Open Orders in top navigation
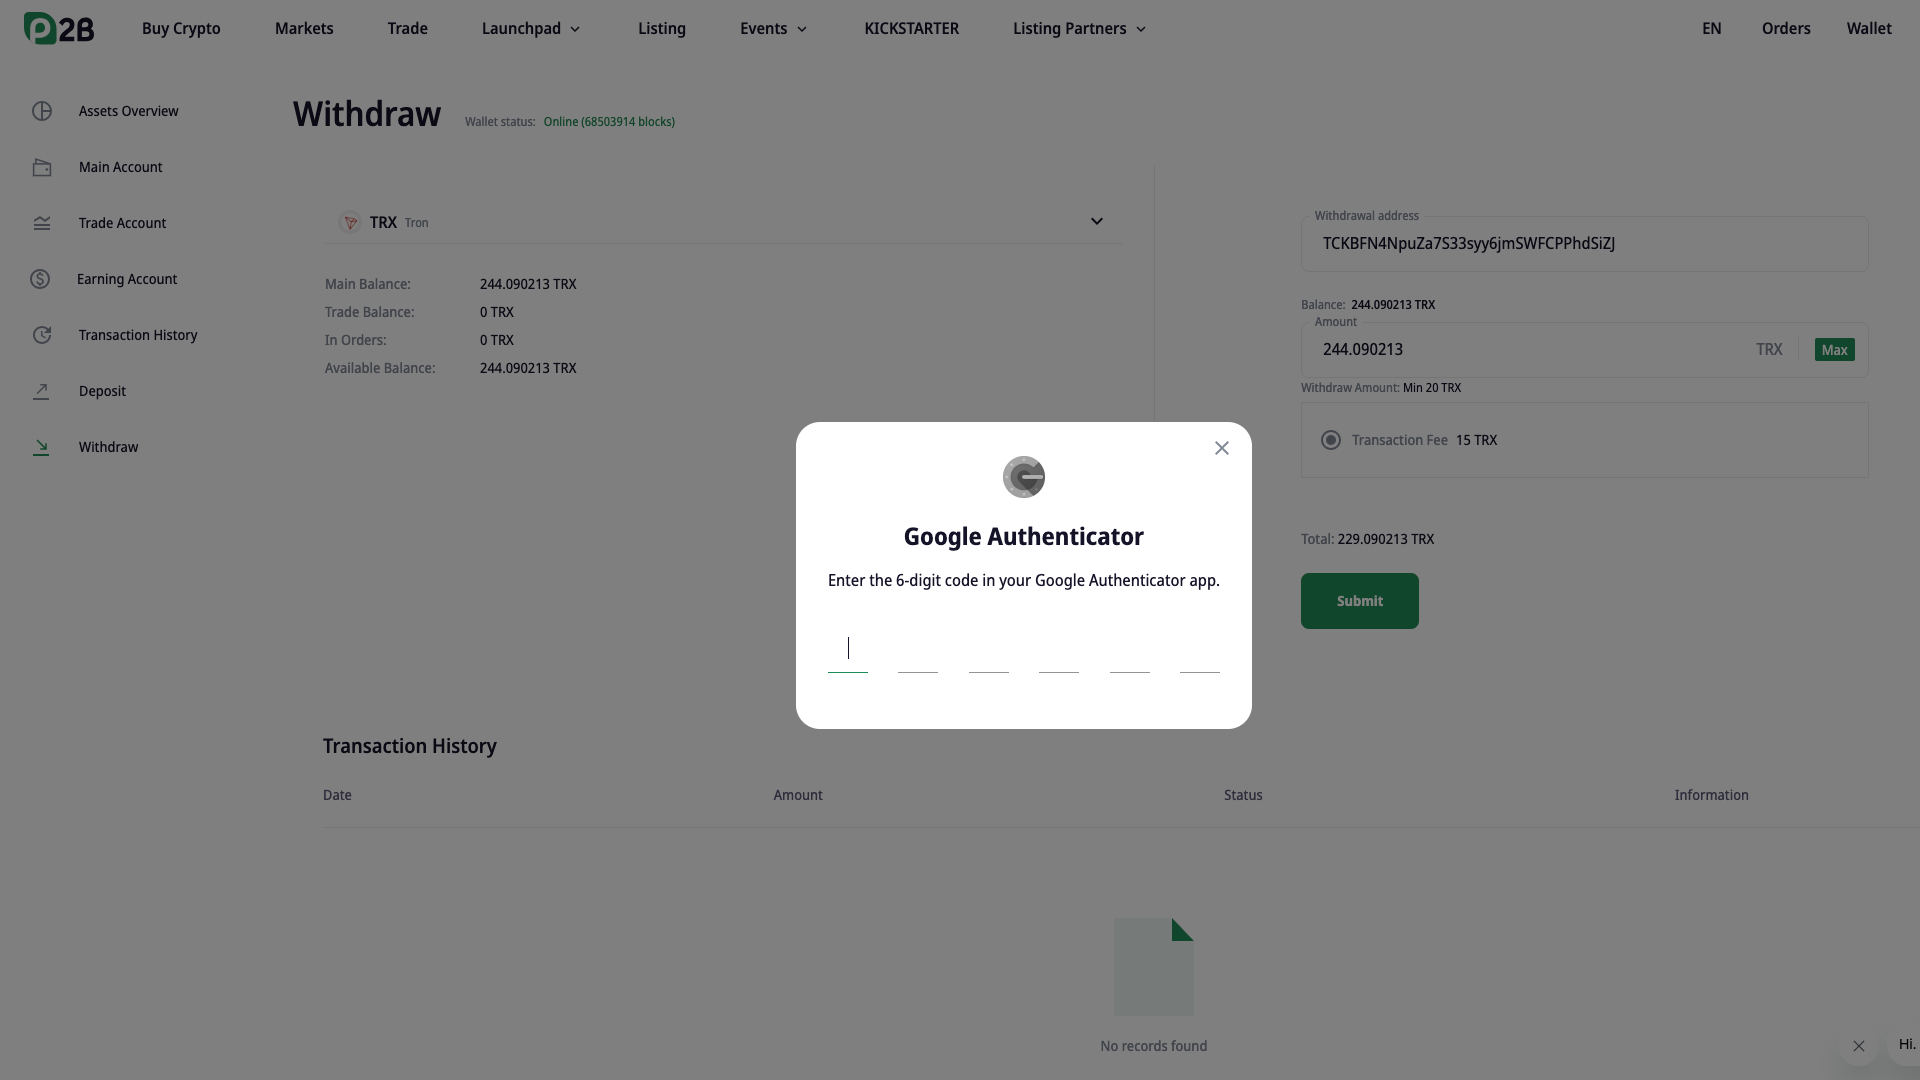This screenshot has height=1080, width=1920. click(1786, 28)
